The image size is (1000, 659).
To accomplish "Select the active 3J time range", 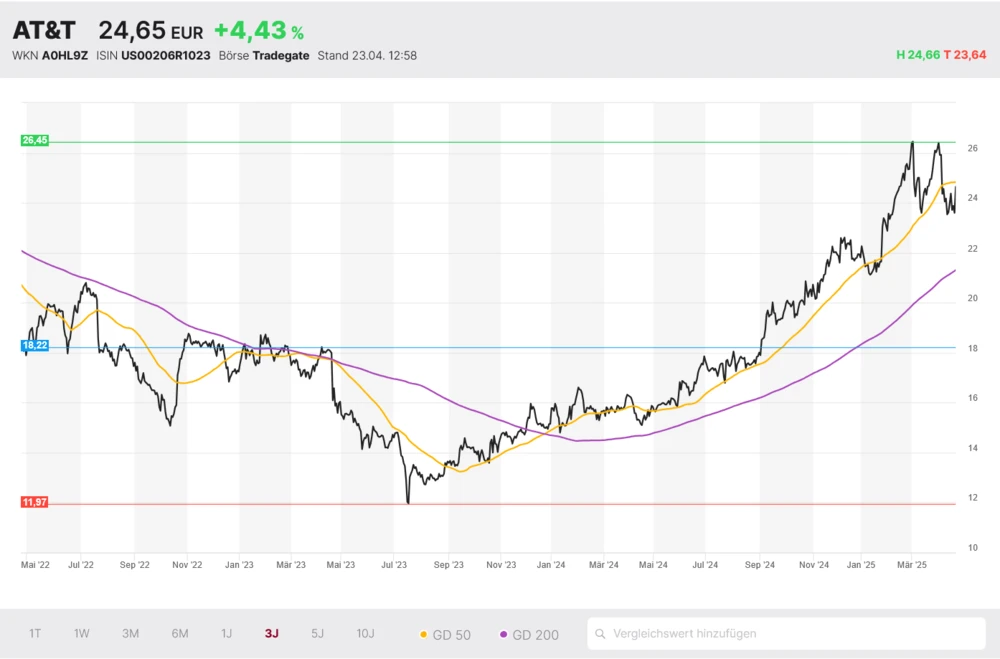I will pyautogui.click(x=272, y=633).
